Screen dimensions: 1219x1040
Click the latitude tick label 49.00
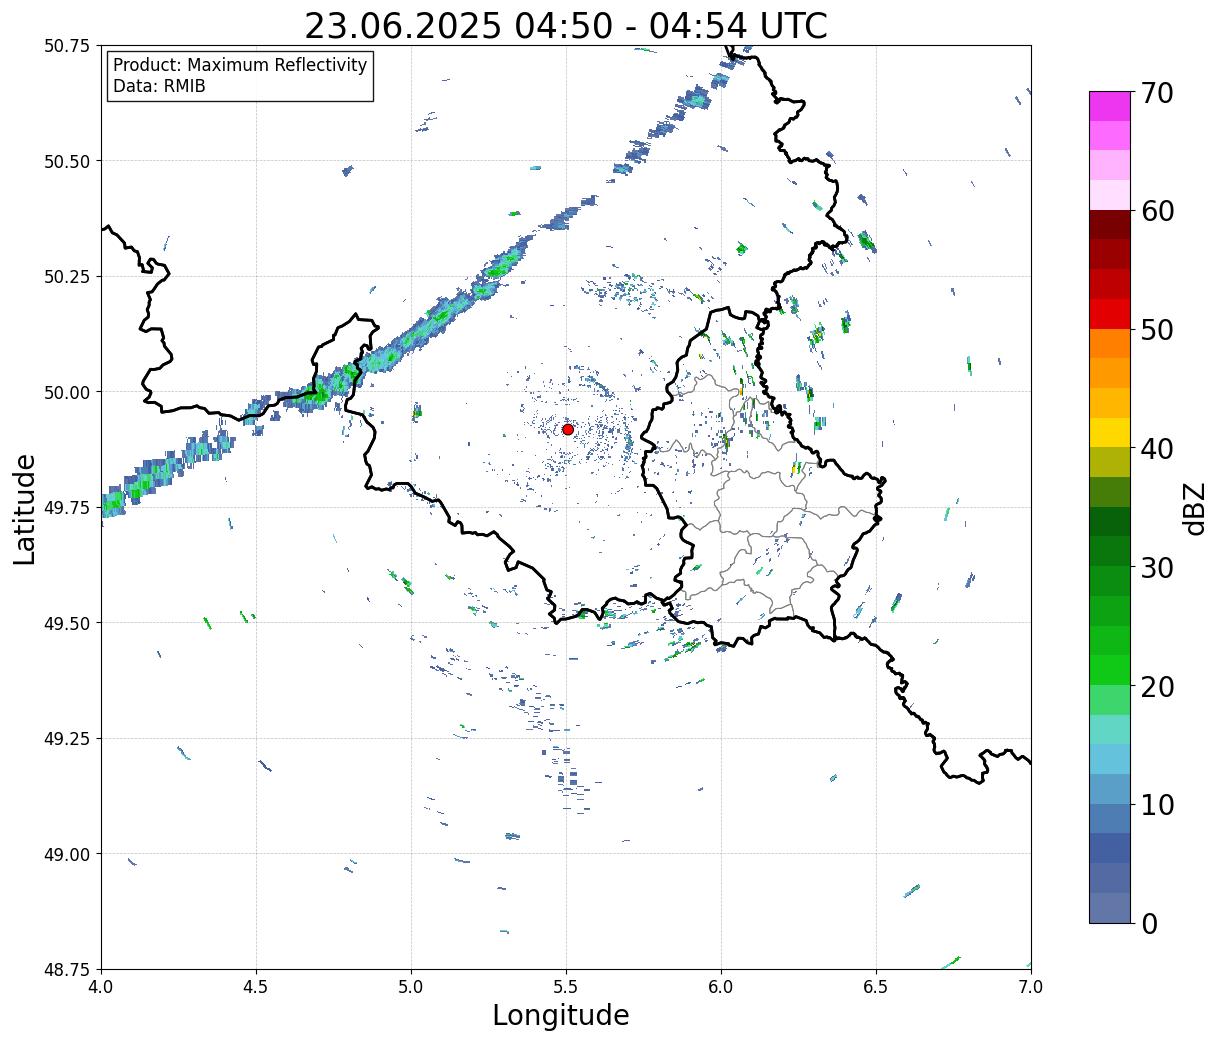tap(66, 854)
